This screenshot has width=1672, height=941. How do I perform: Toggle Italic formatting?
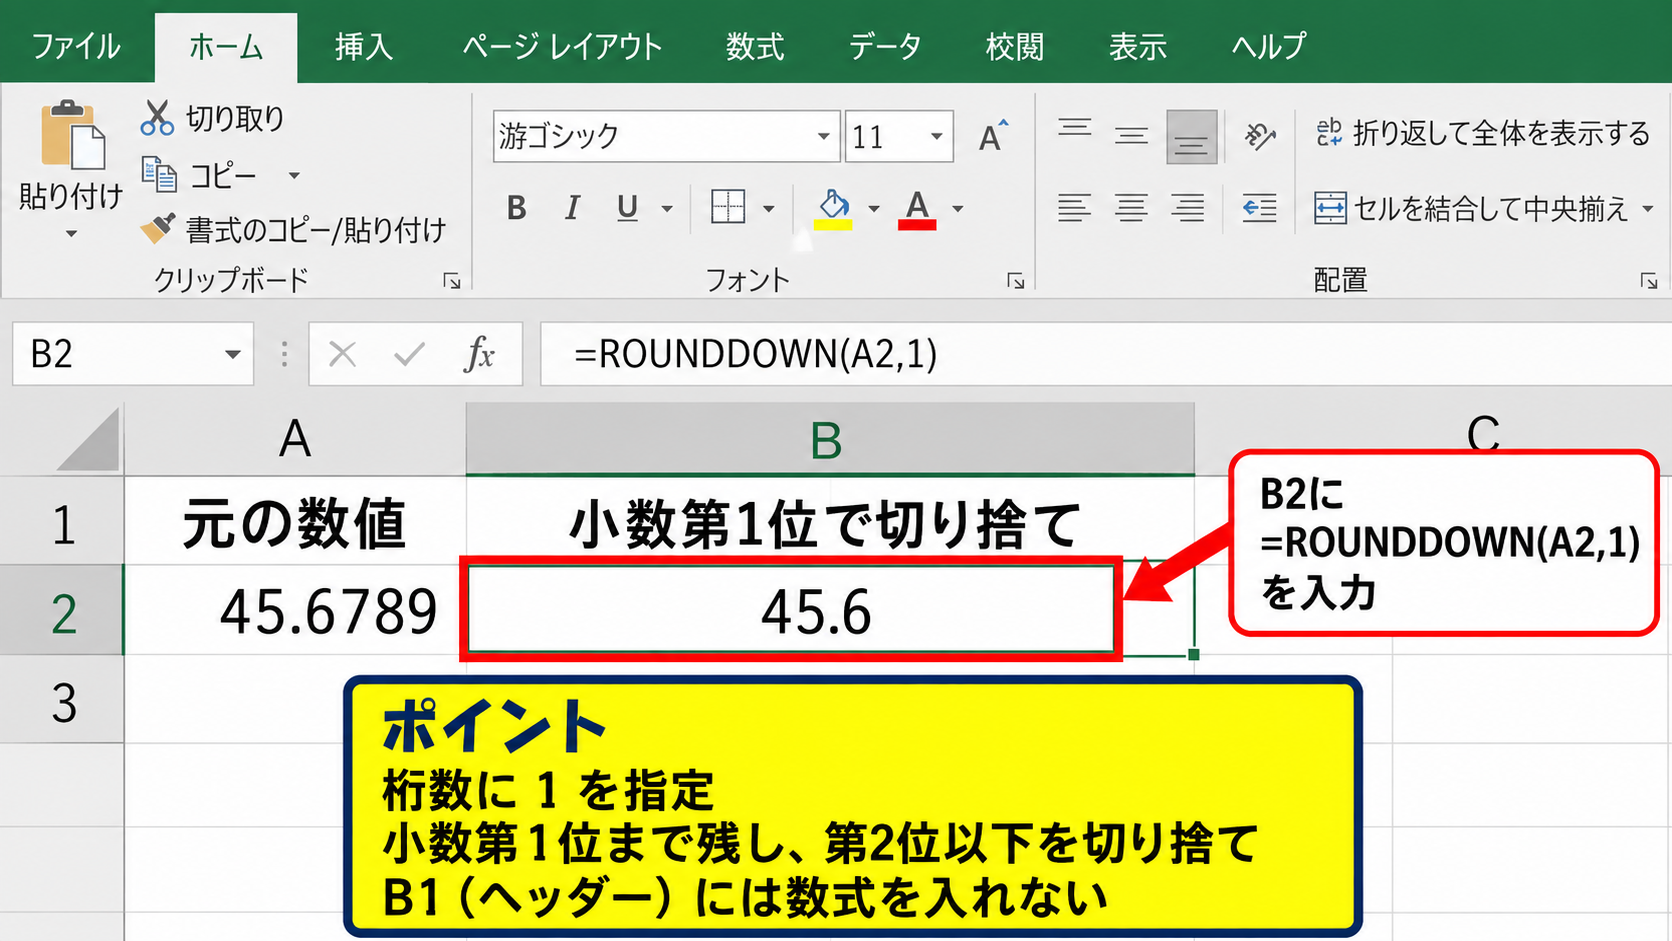click(572, 208)
